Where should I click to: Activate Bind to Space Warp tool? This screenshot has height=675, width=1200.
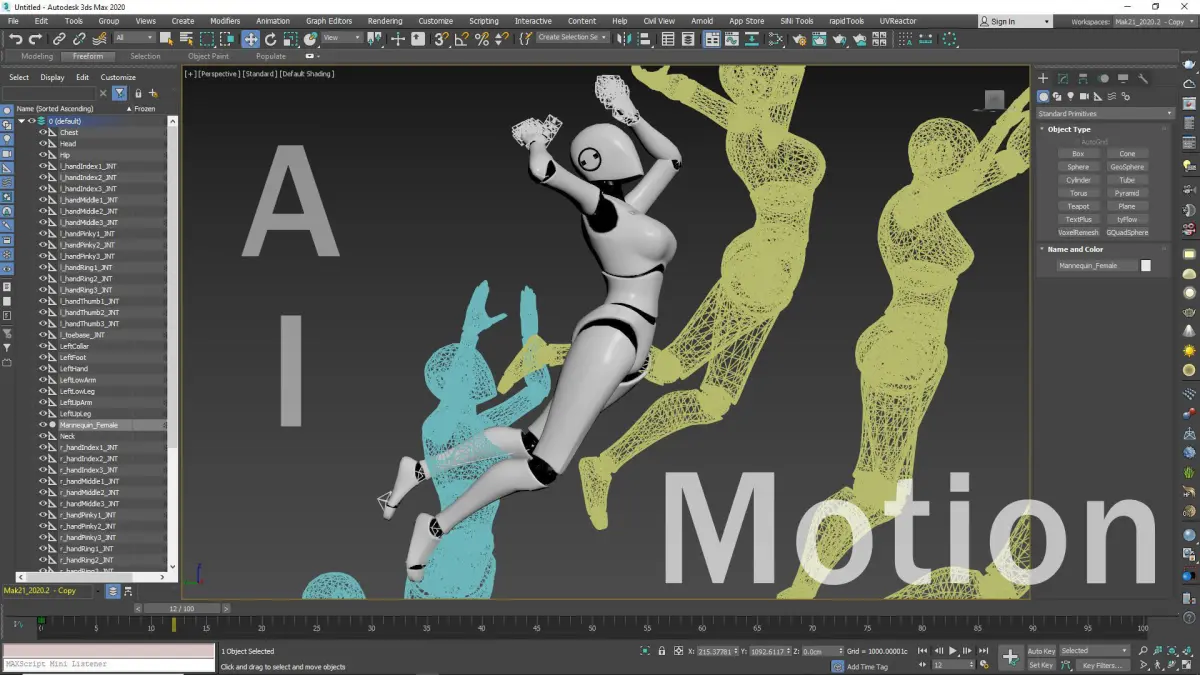[x=99, y=38]
